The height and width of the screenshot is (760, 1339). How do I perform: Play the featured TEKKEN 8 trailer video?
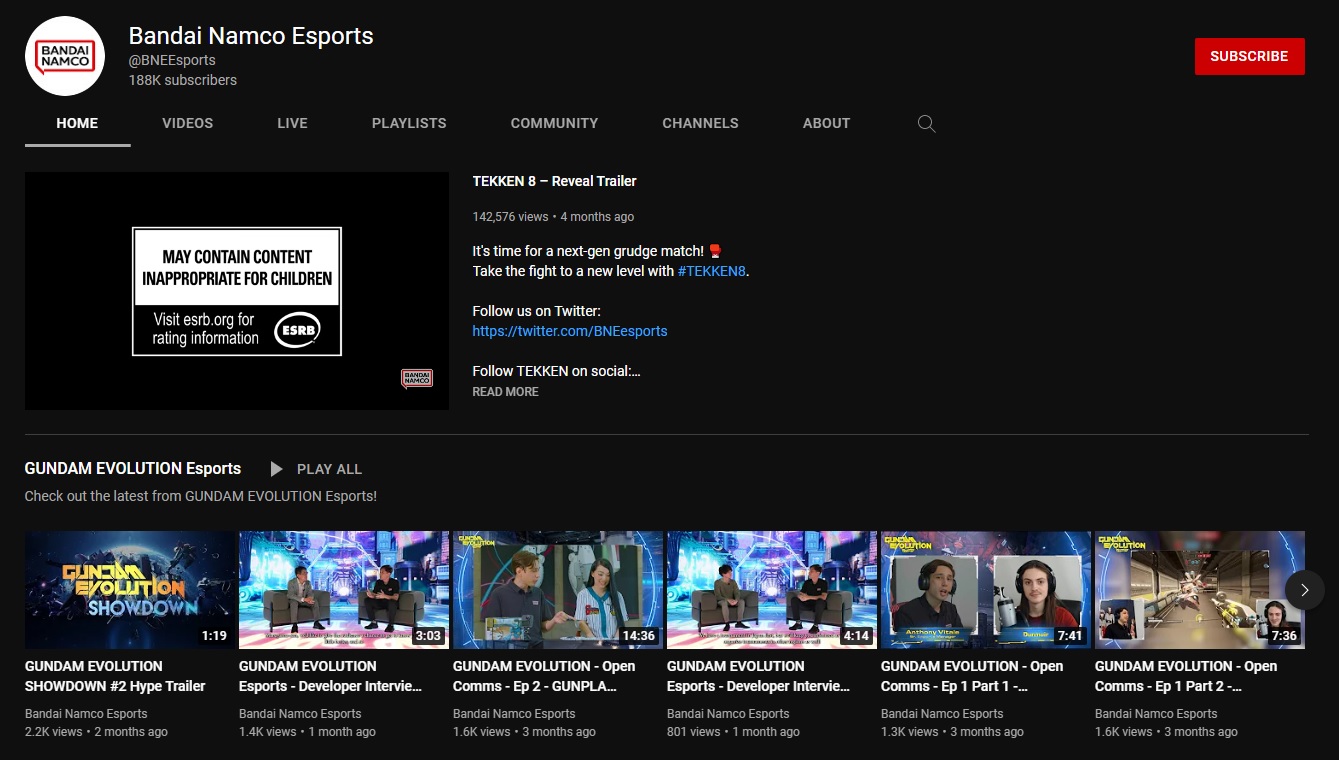[x=237, y=291]
